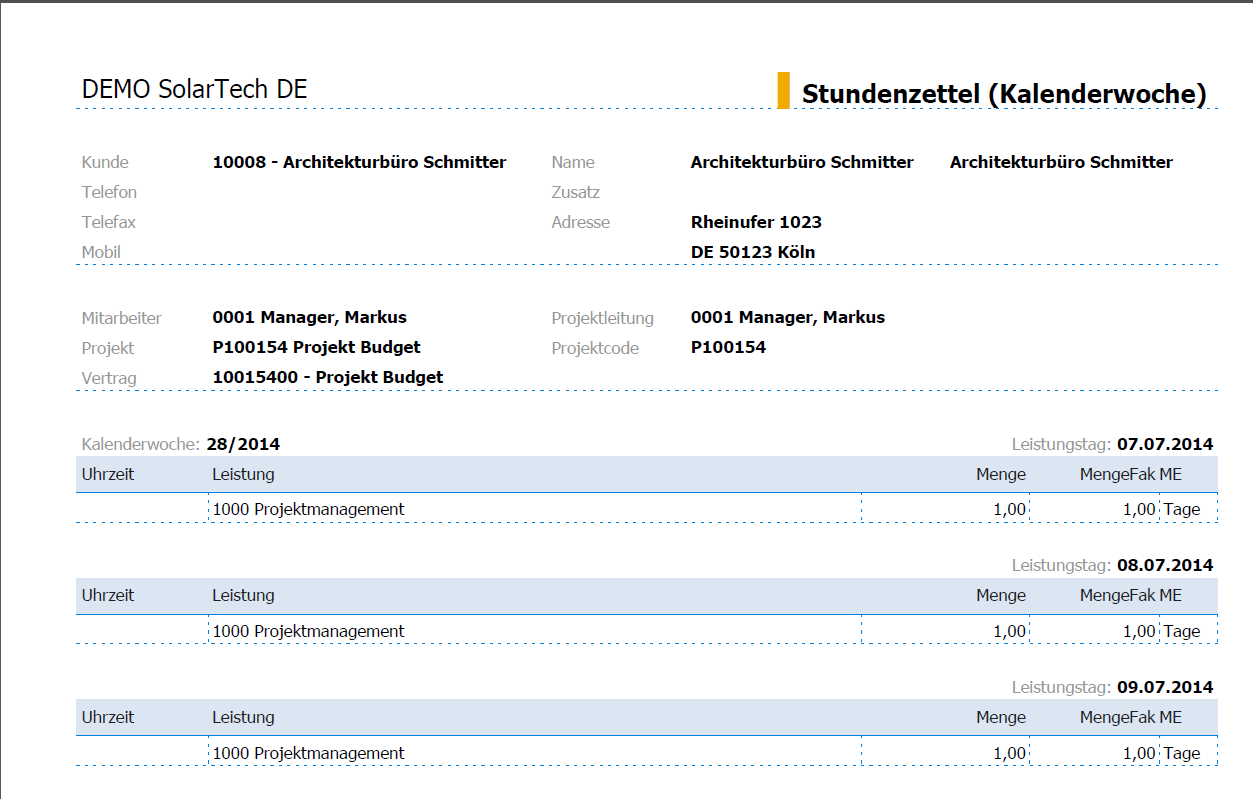Click the Adresse label
Image resolution: width=1253 pixels, height=799 pixels.
click(x=580, y=222)
